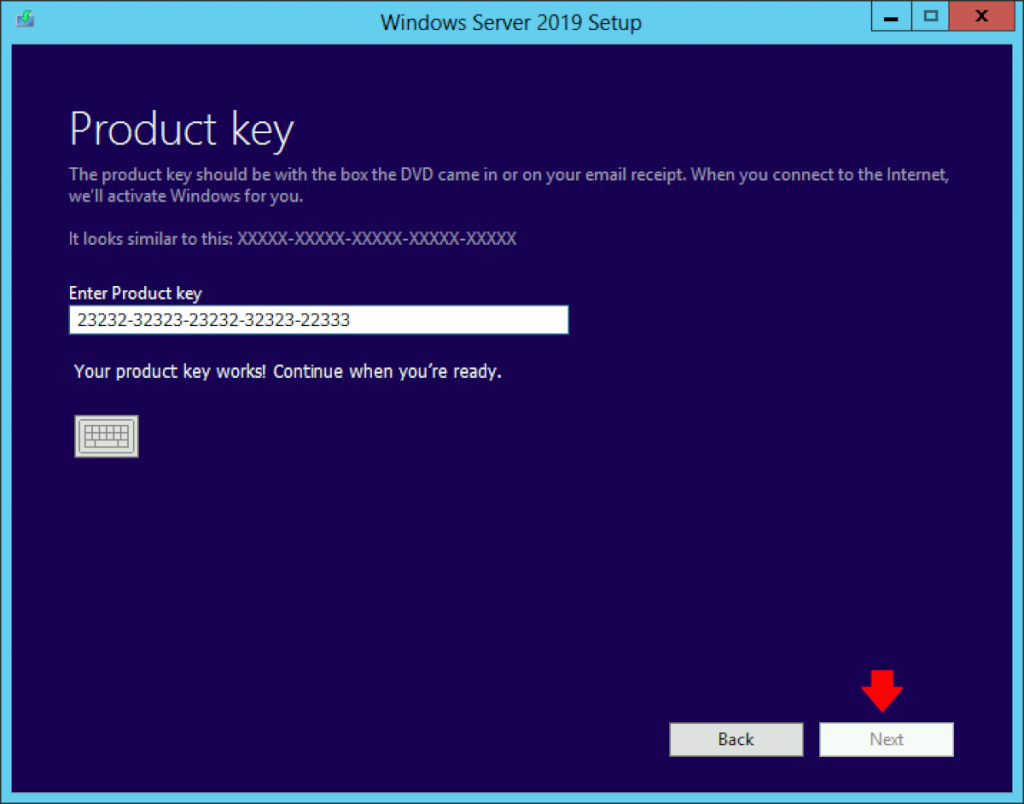Minimize the setup window
Viewport: 1024px width, 804px height.
[x=890, y=16]
